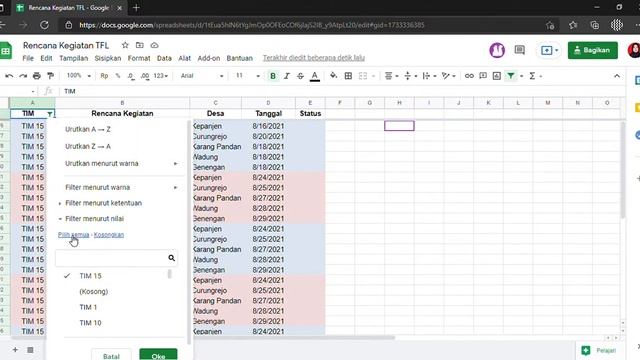Click the Batal button
The height and width of the screenshot is (360, 640).
tap(111, 356)
